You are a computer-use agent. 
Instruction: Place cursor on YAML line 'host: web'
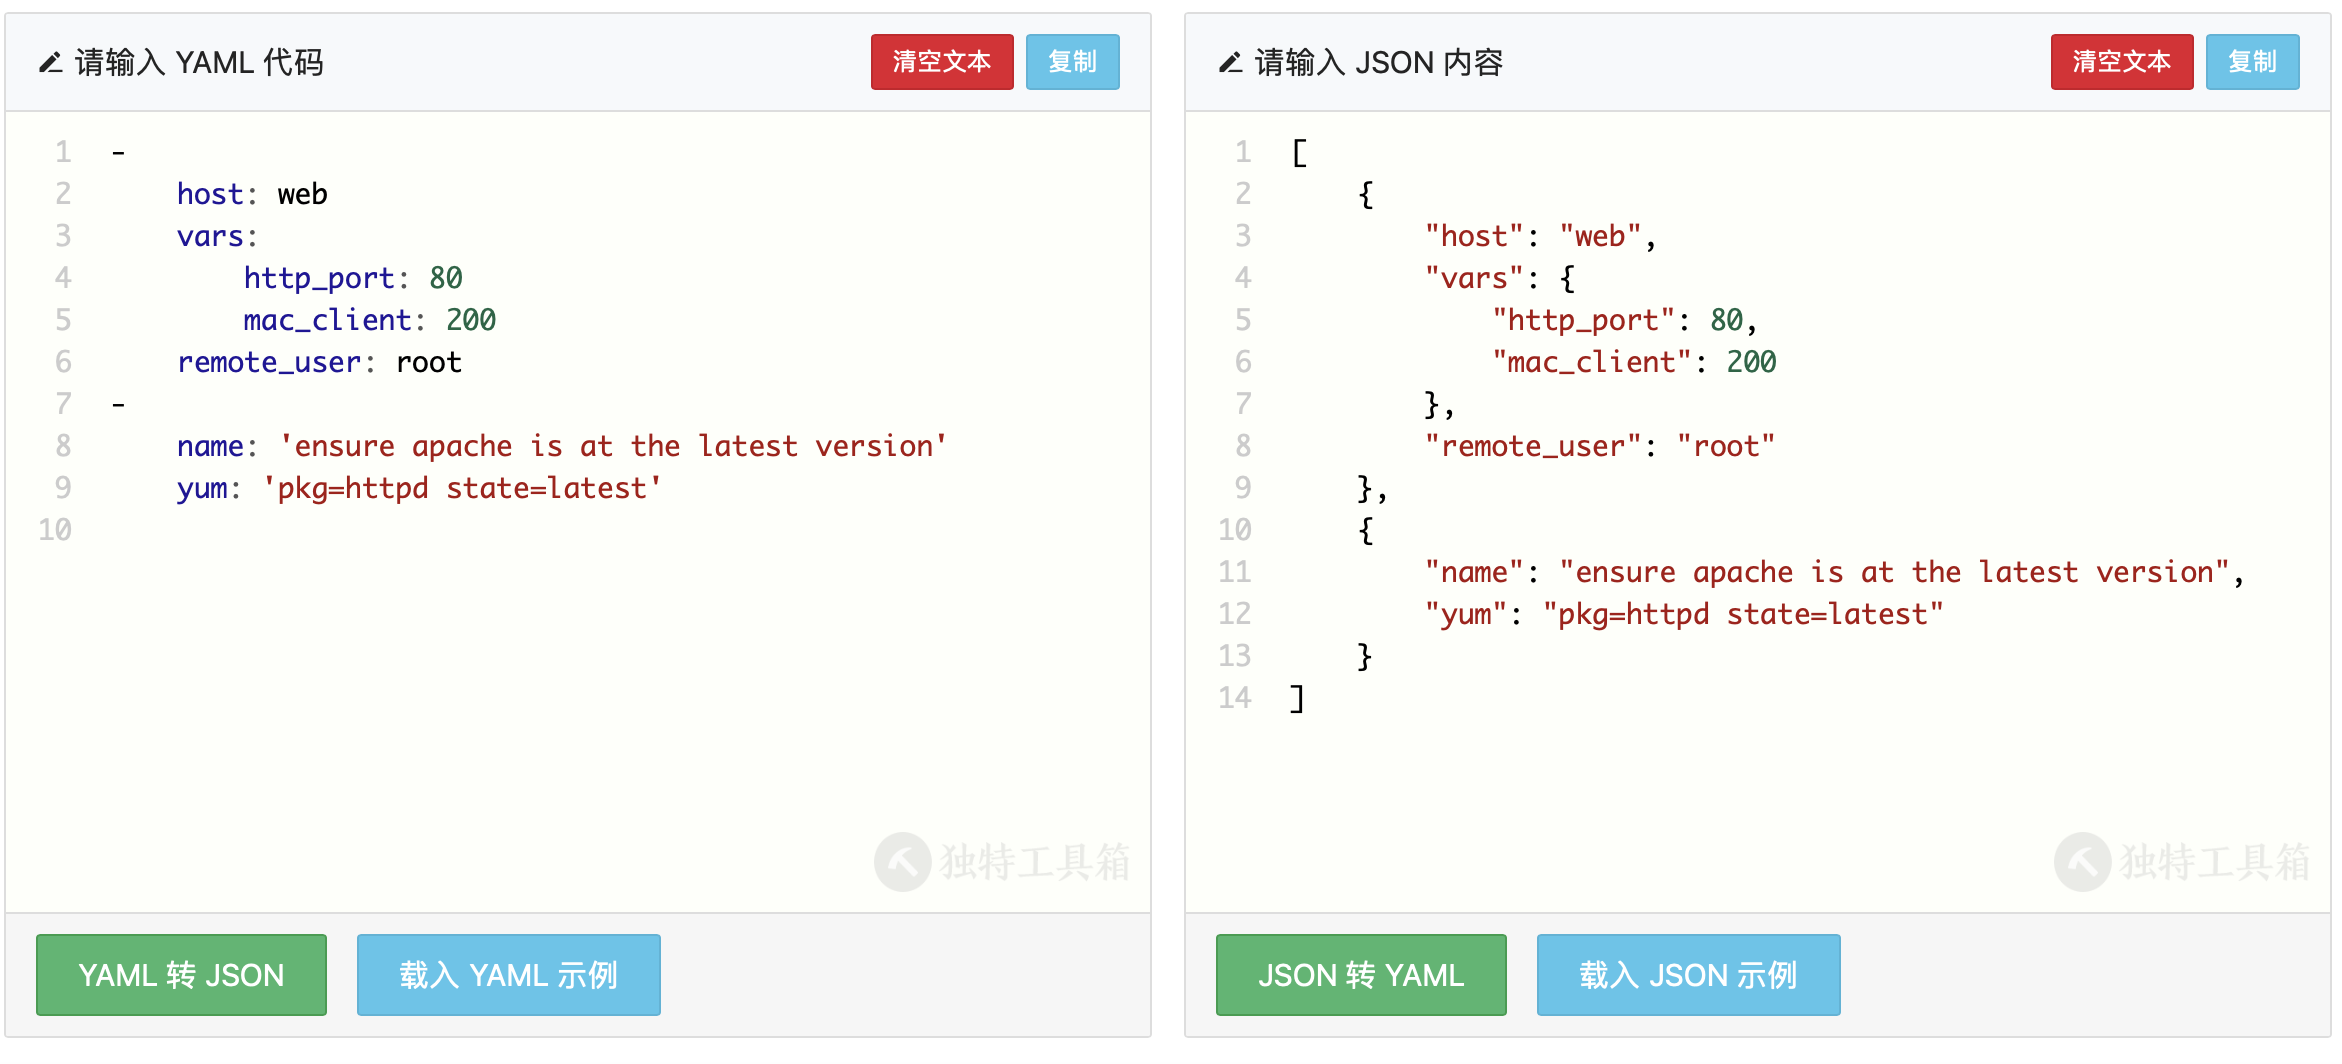pos(252,194)
